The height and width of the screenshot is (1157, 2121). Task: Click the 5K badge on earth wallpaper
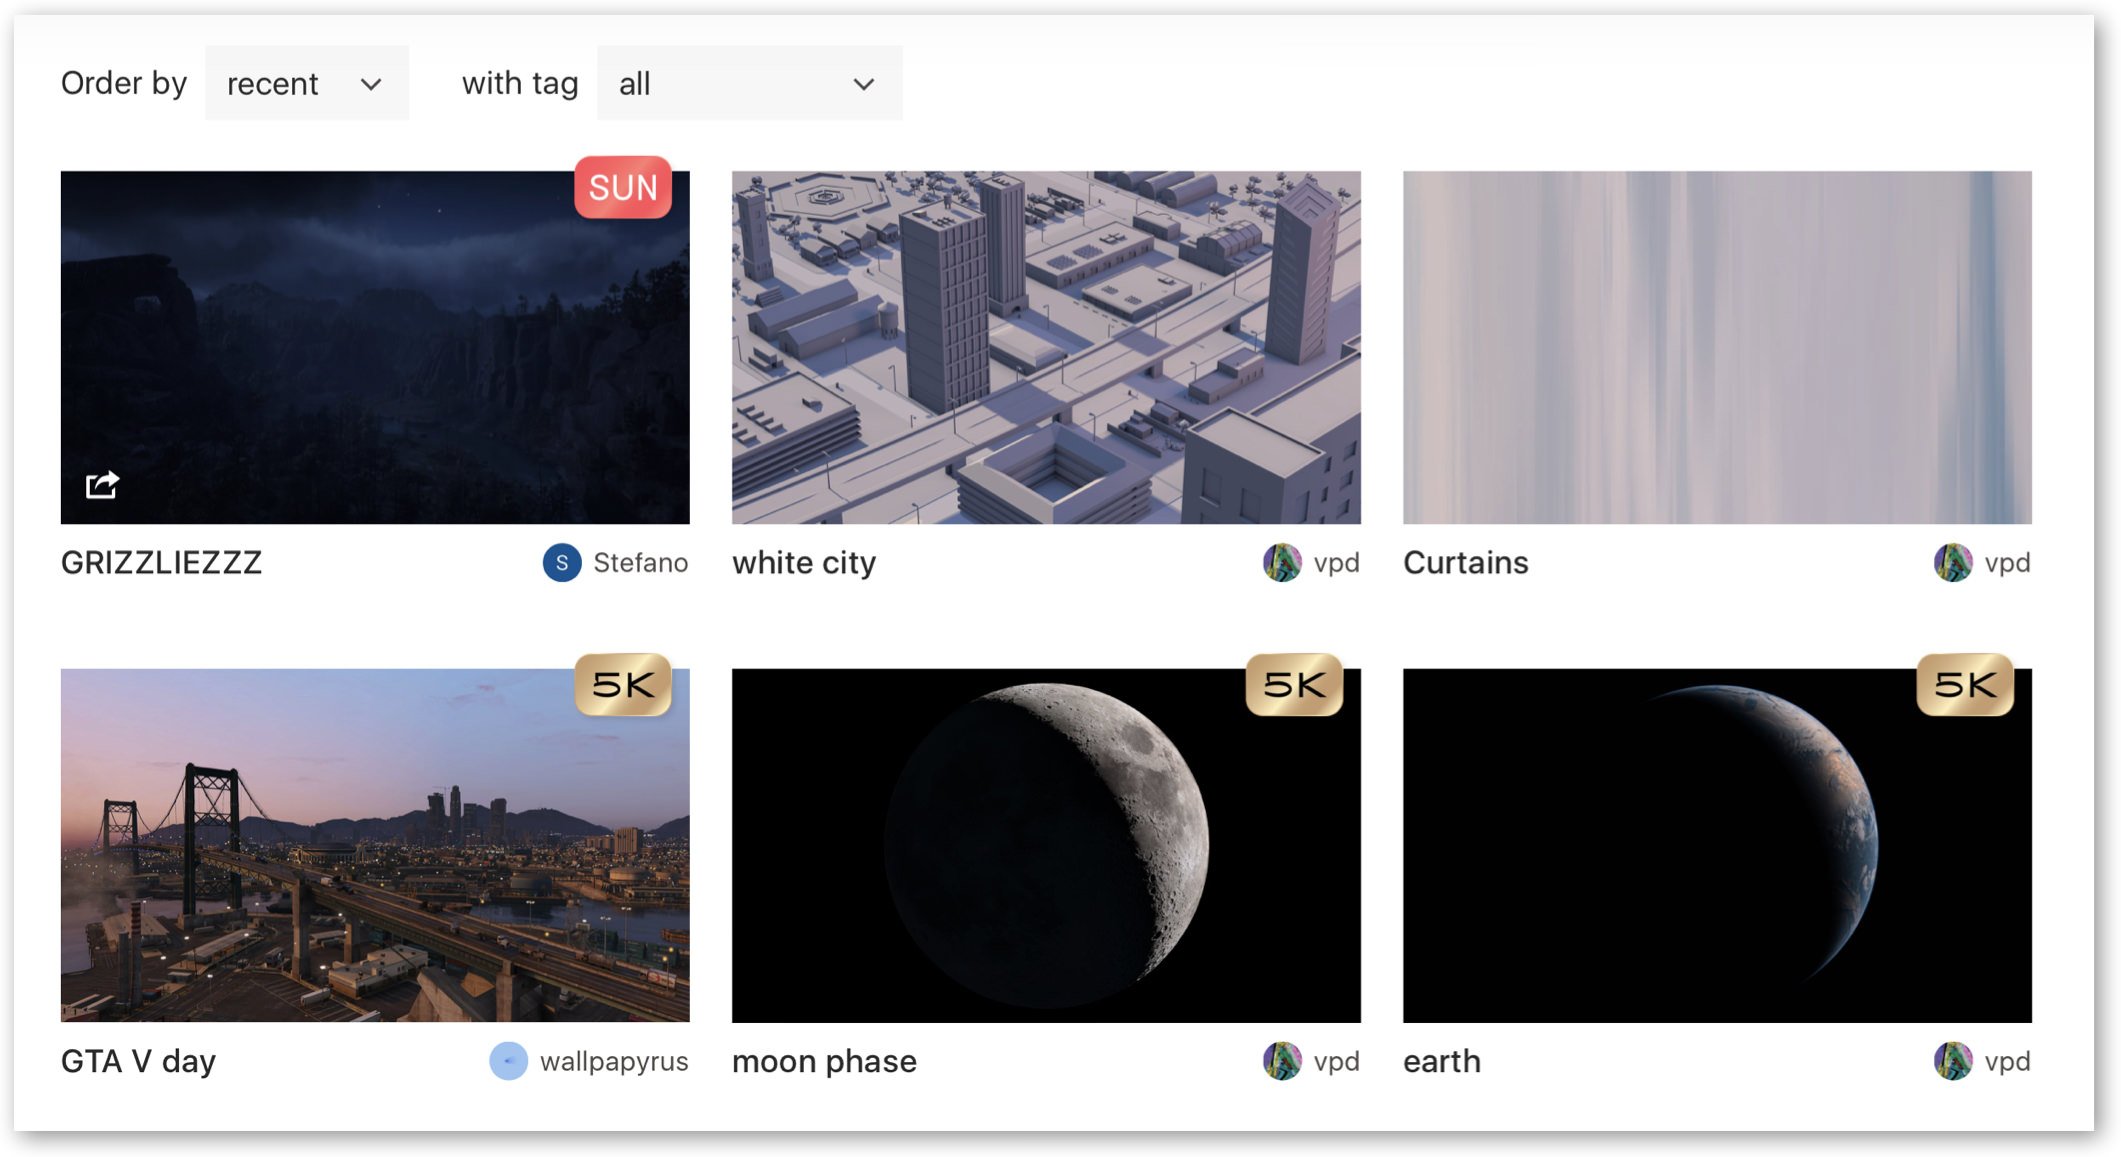[x=1964, y=685]
